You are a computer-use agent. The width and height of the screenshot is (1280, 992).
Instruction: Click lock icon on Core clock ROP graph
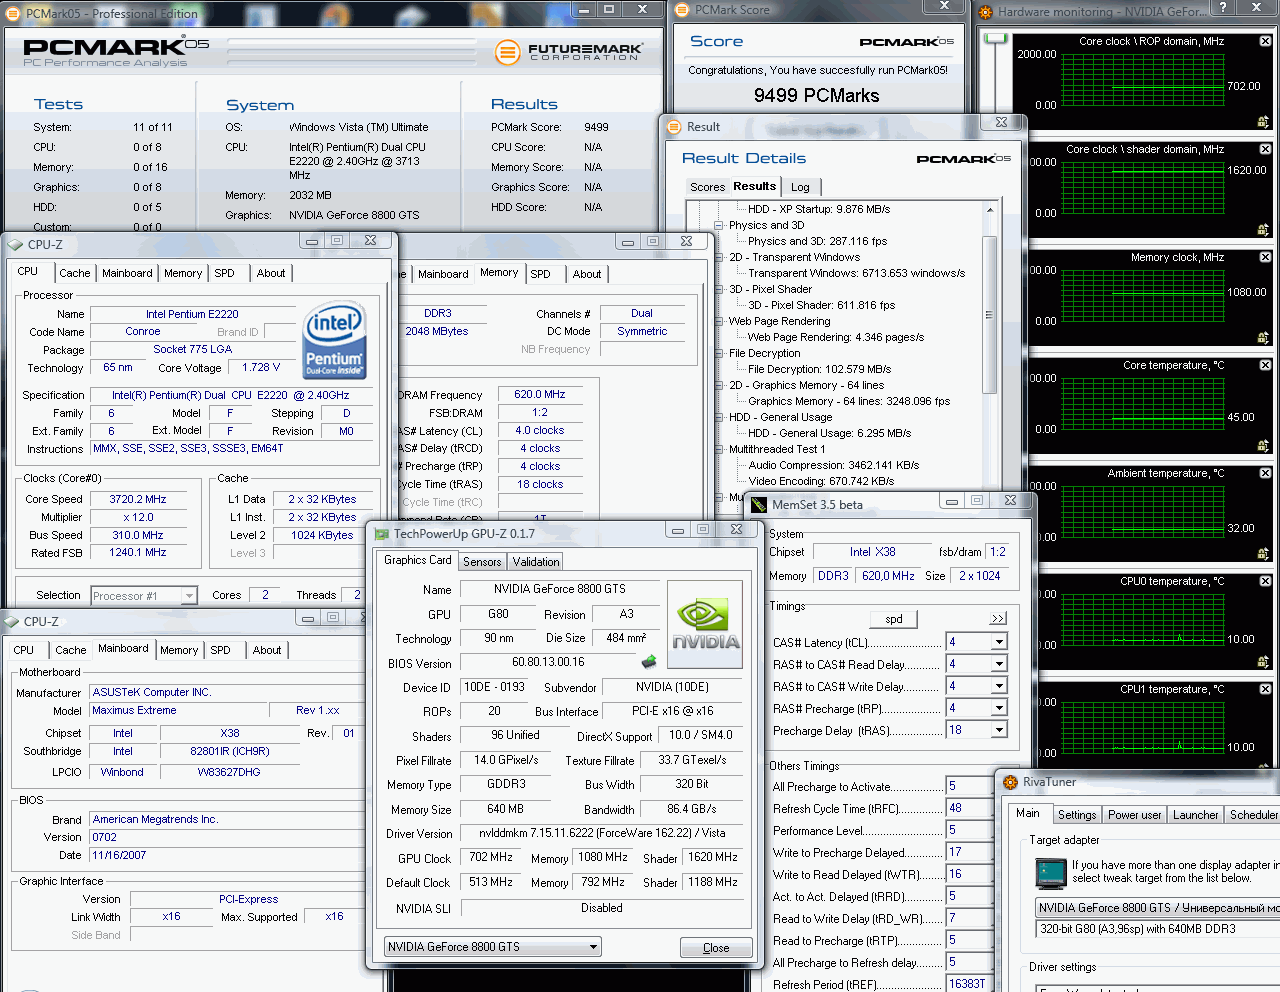(x=1264, y=122)
